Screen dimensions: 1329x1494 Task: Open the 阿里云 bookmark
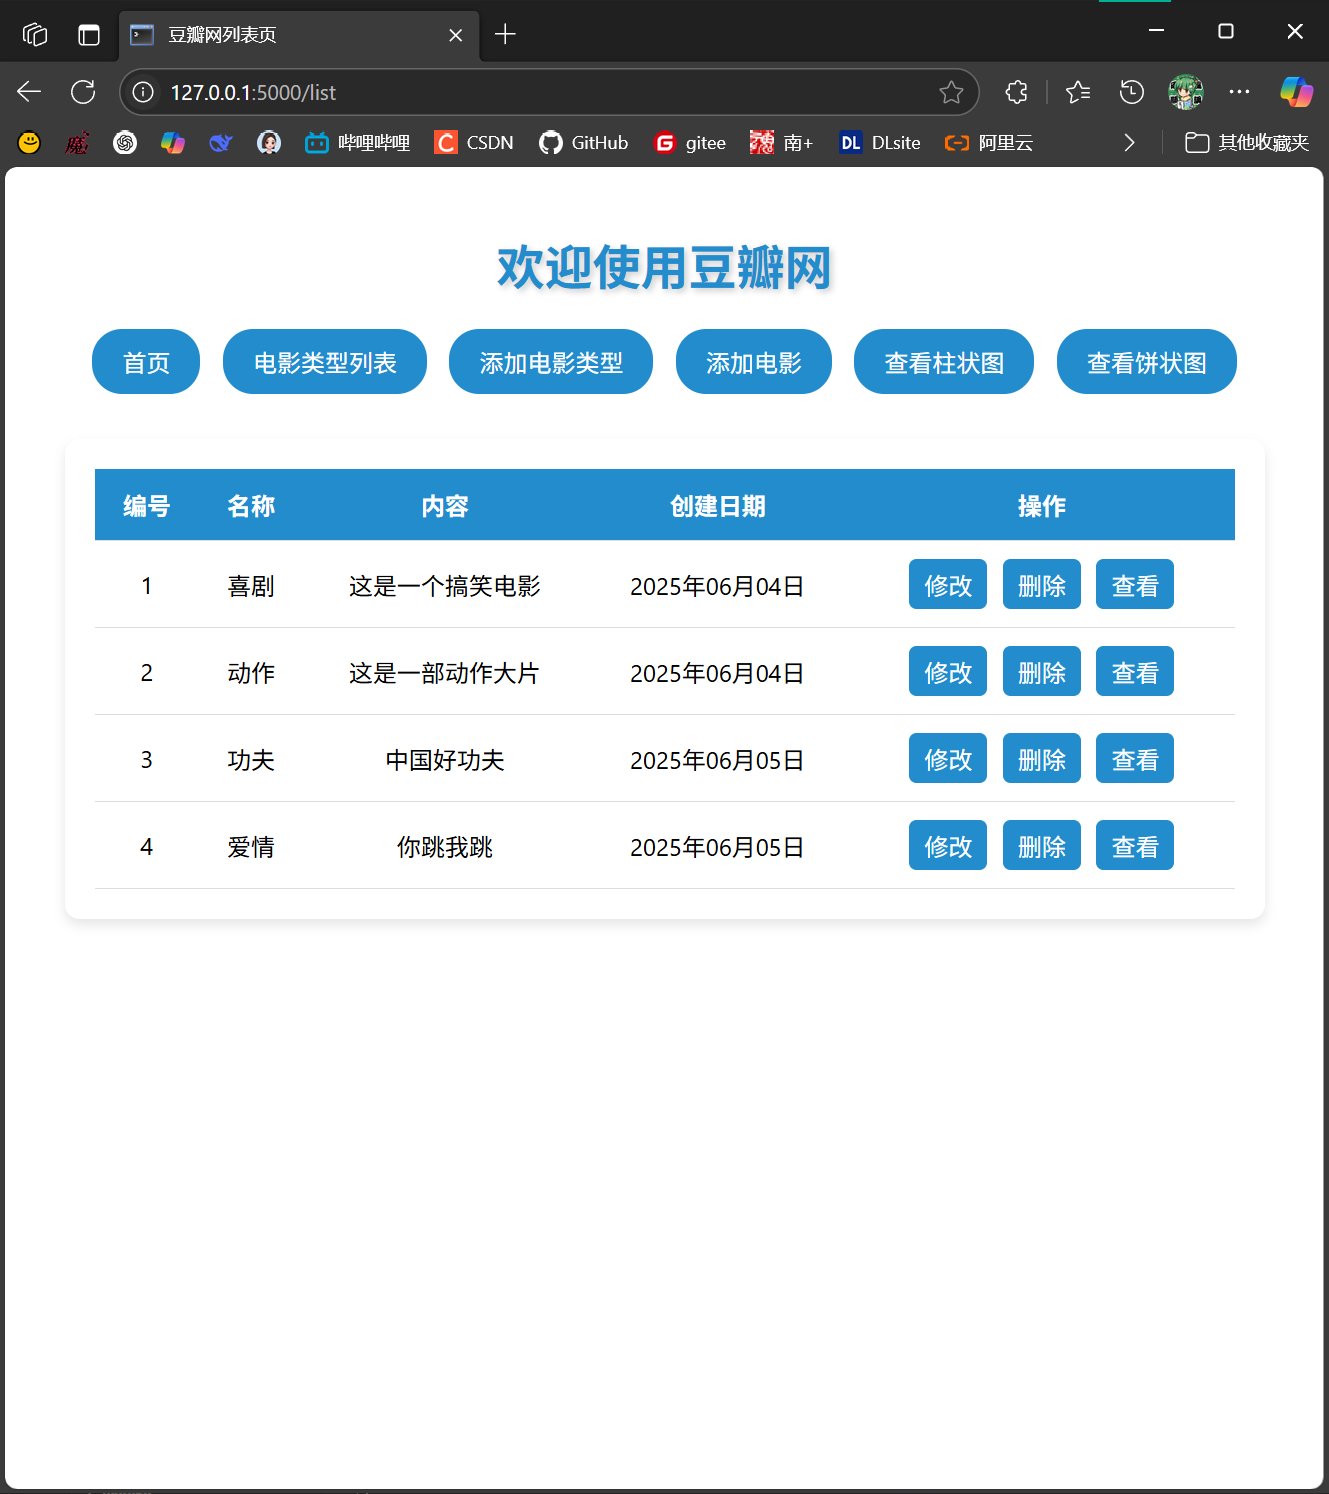click(x=989, y=143)
